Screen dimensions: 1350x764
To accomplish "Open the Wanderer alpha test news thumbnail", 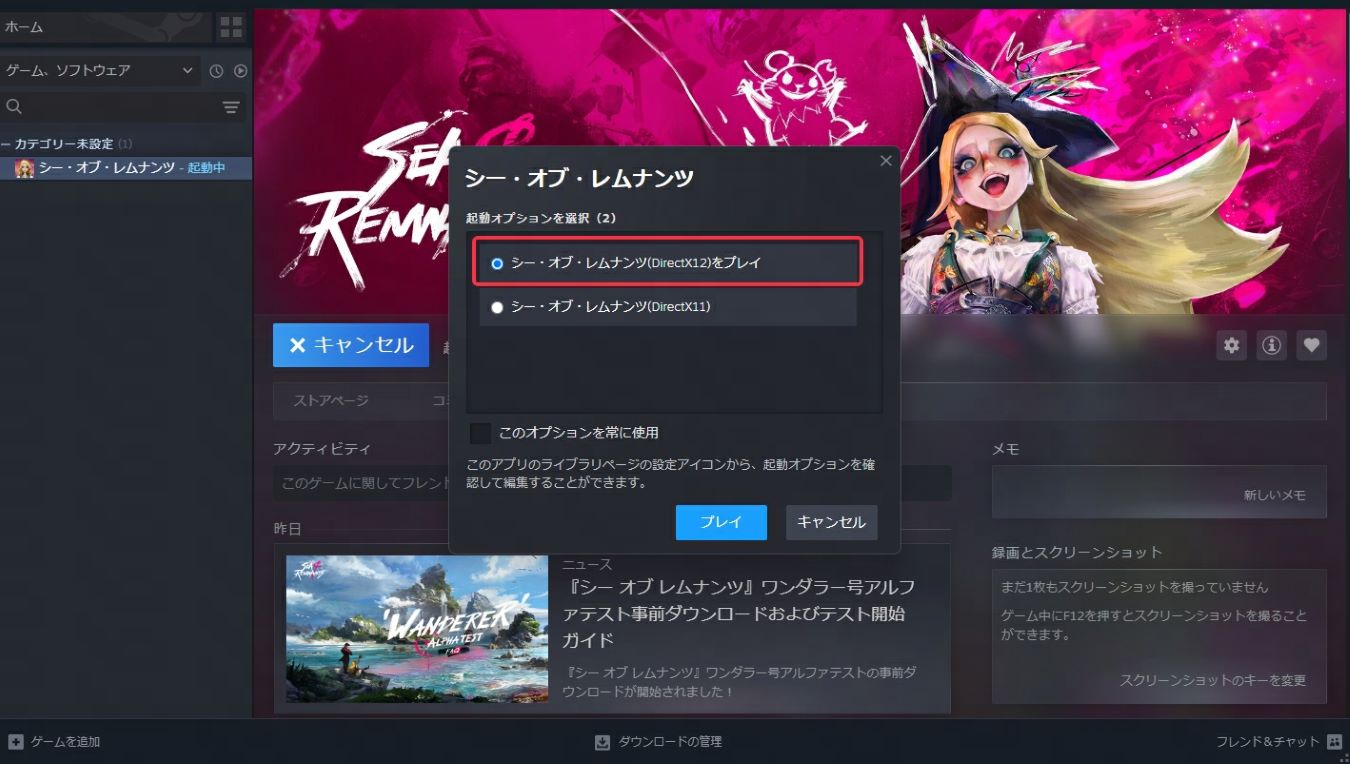I will (416, 629).
